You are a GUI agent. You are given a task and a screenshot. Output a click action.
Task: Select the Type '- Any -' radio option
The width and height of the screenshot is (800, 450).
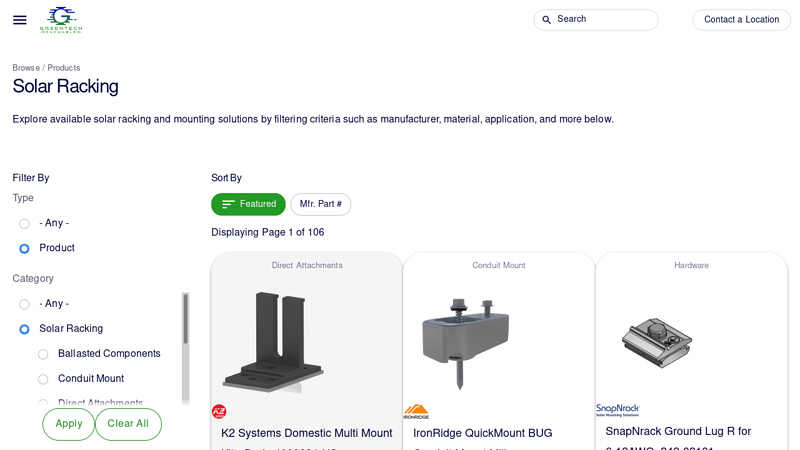tap(24, 223)
